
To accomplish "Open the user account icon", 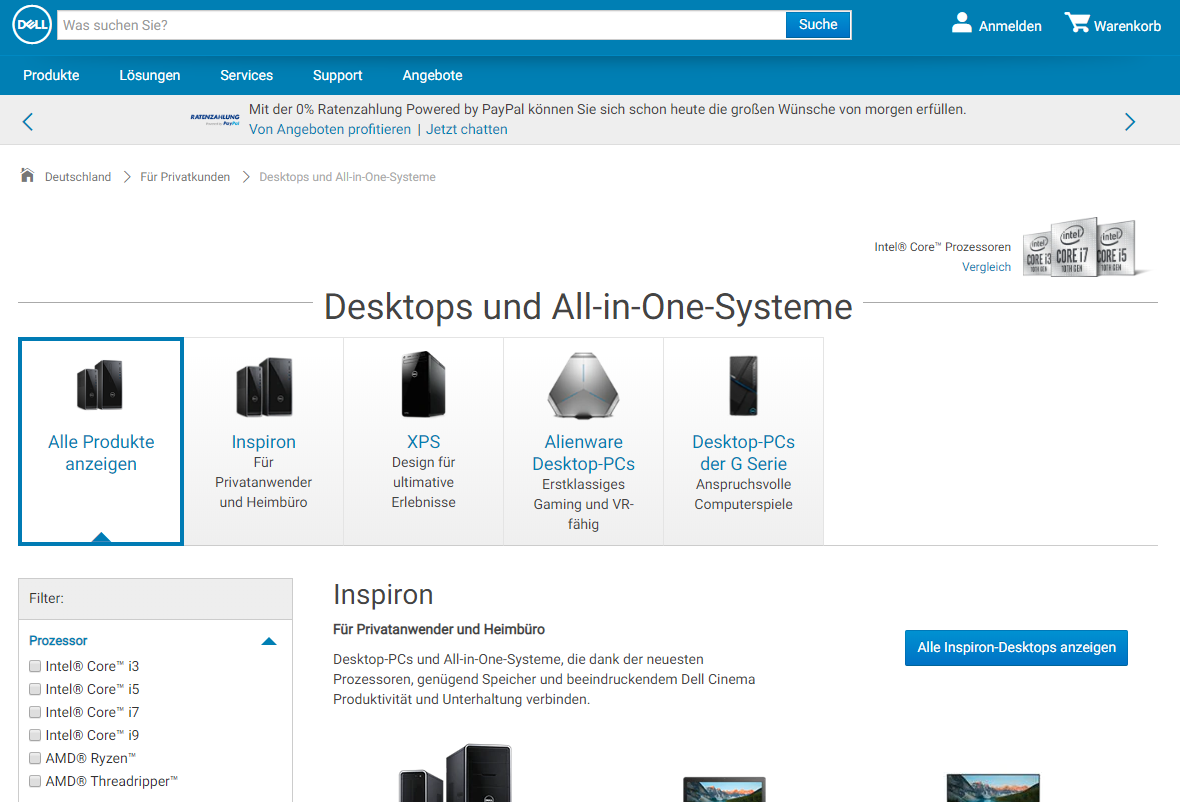I will pos(961,23).
